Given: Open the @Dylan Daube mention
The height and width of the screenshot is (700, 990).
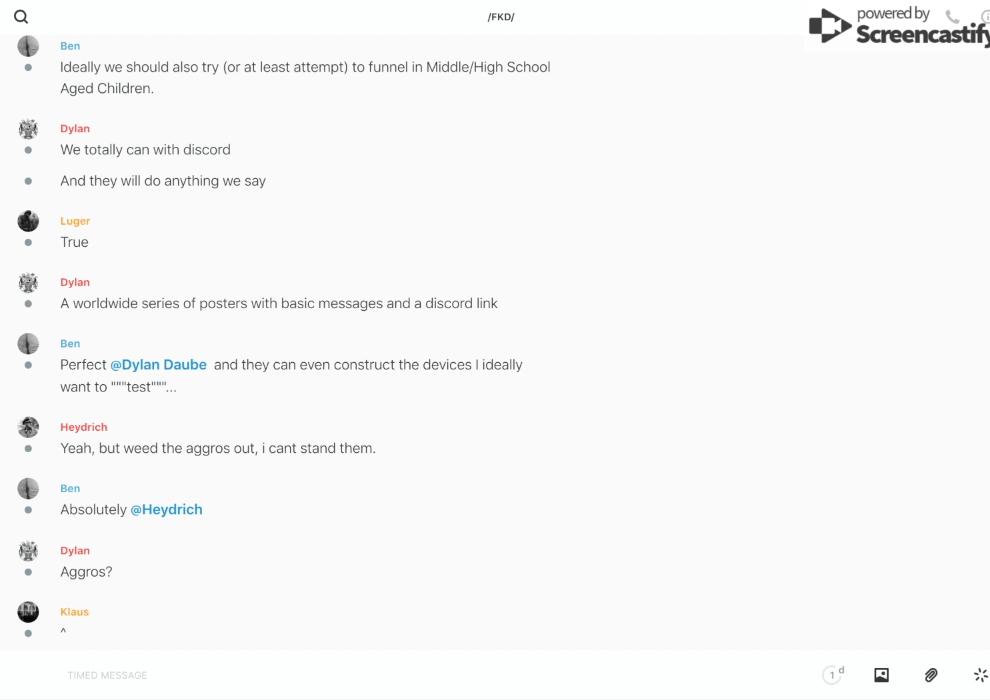Looking at the screenshot, I should [x=158, y=365].
